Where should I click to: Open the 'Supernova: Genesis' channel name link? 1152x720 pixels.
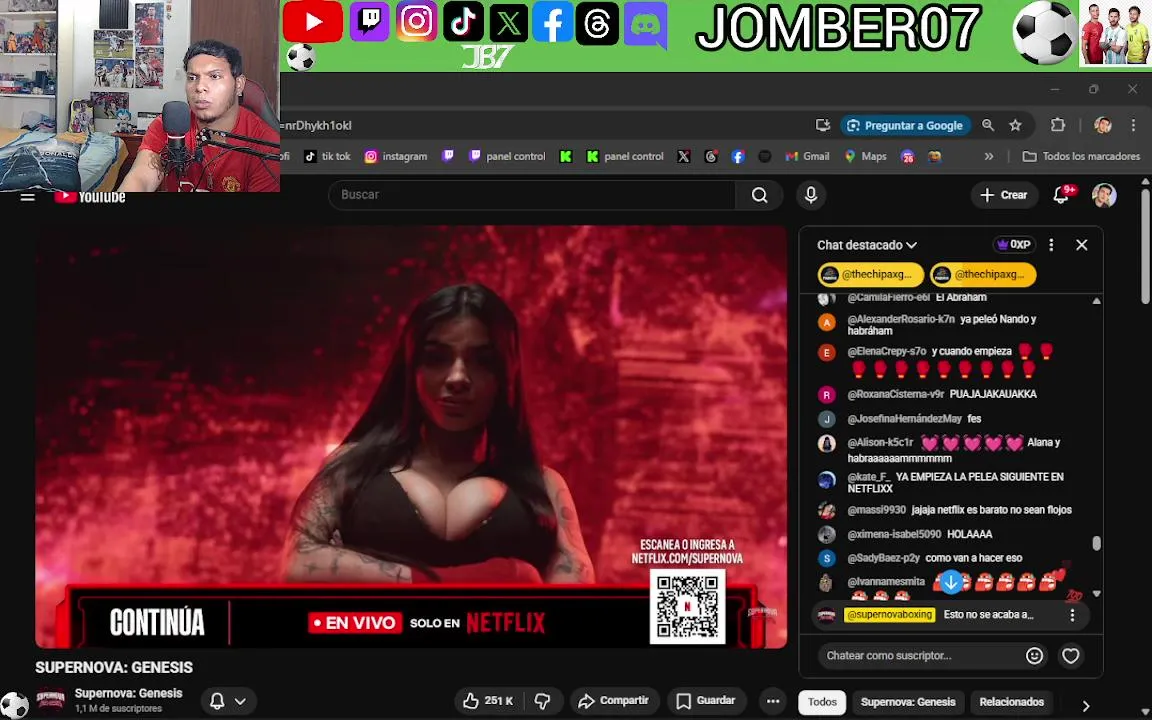click(129, 693)
